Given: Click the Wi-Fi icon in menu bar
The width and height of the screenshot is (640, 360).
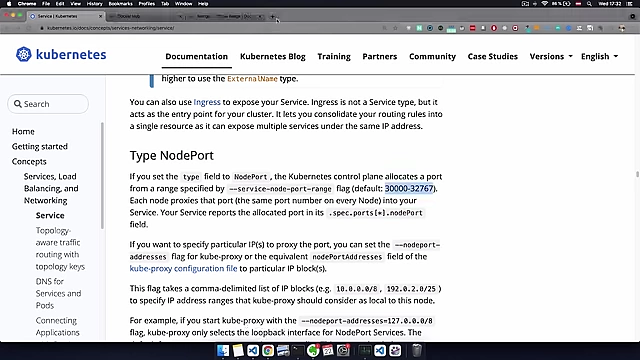Looking at the screenshot, I should click(x=544, y=4).
